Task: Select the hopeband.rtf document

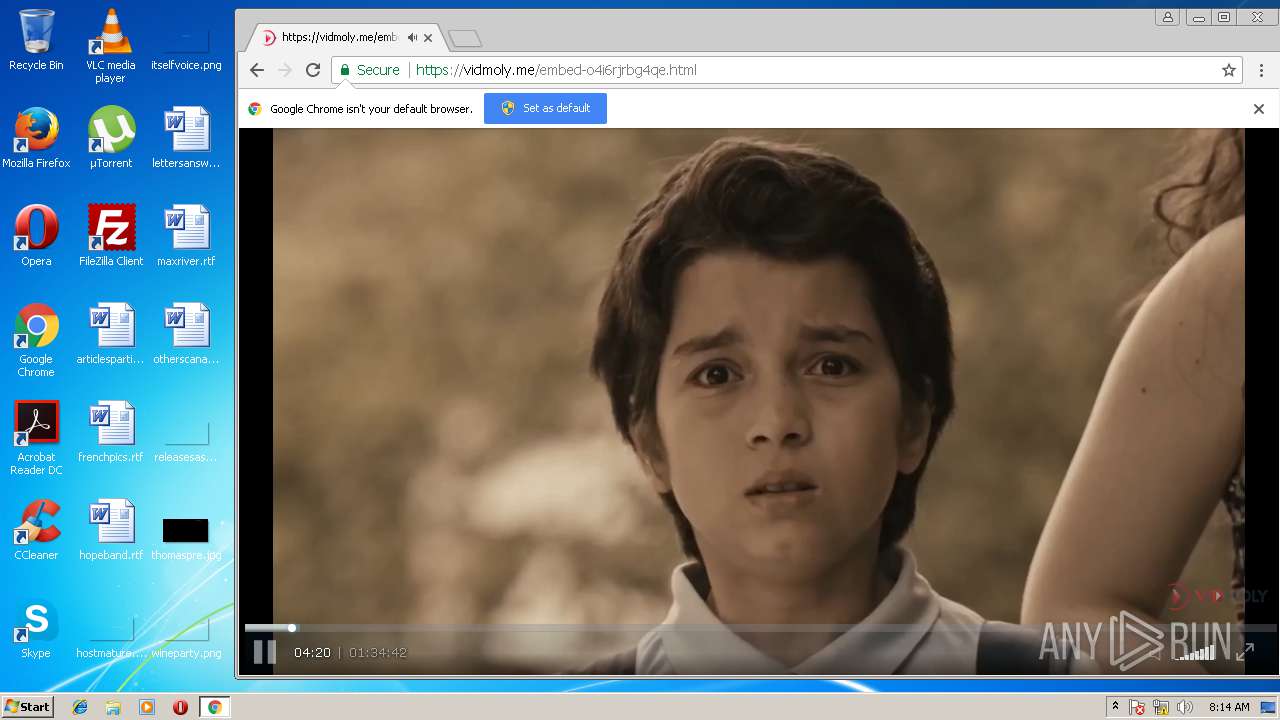Action: [110, 530]
